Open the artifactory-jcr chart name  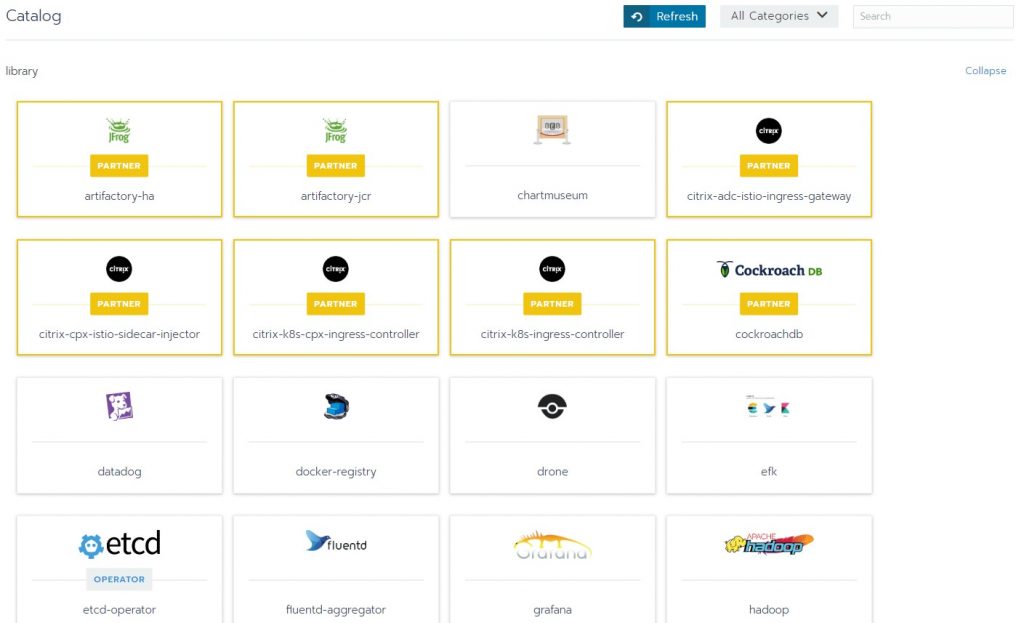pyautogui.click(x=336, y=196)
